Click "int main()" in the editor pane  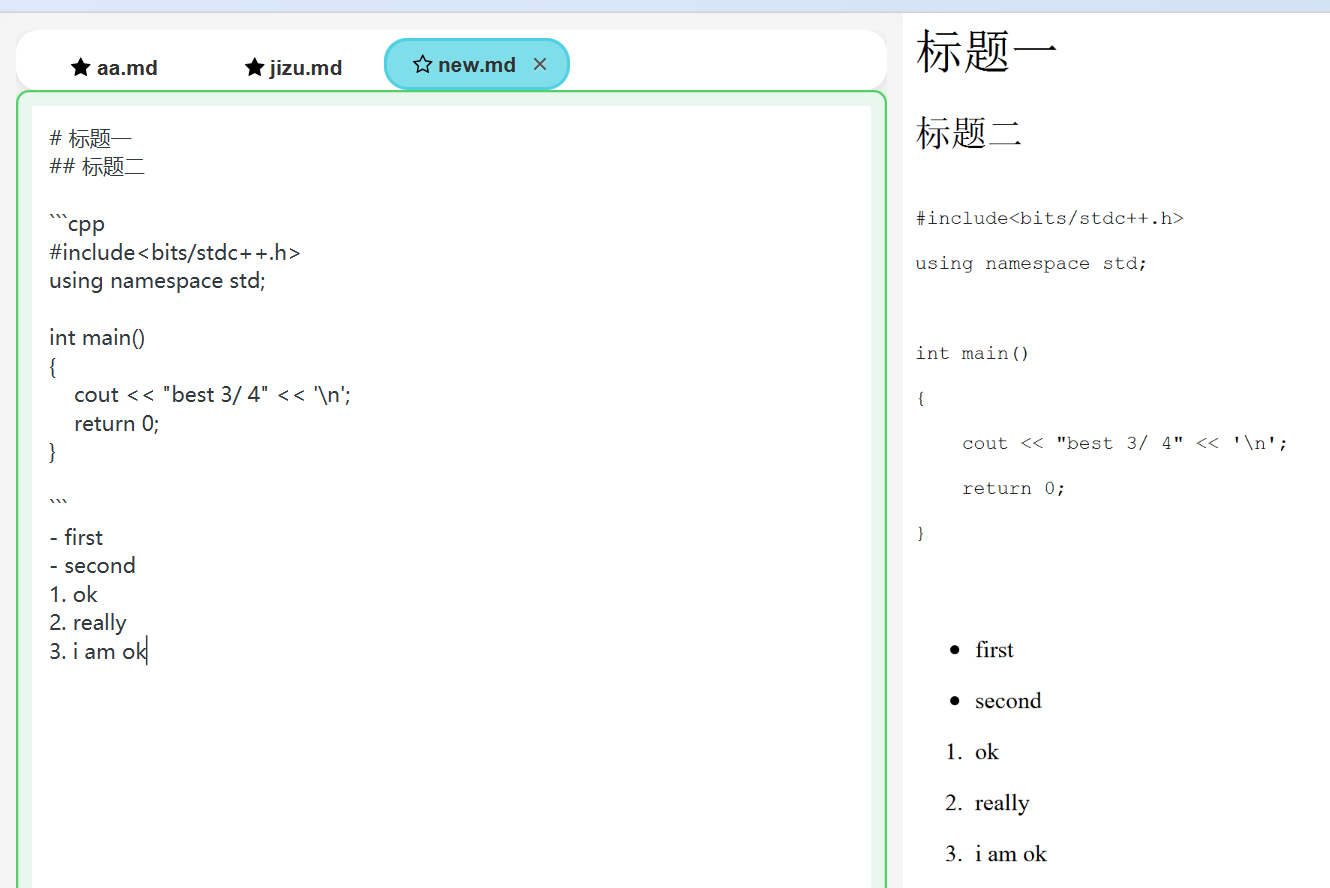tap(97, 337)
